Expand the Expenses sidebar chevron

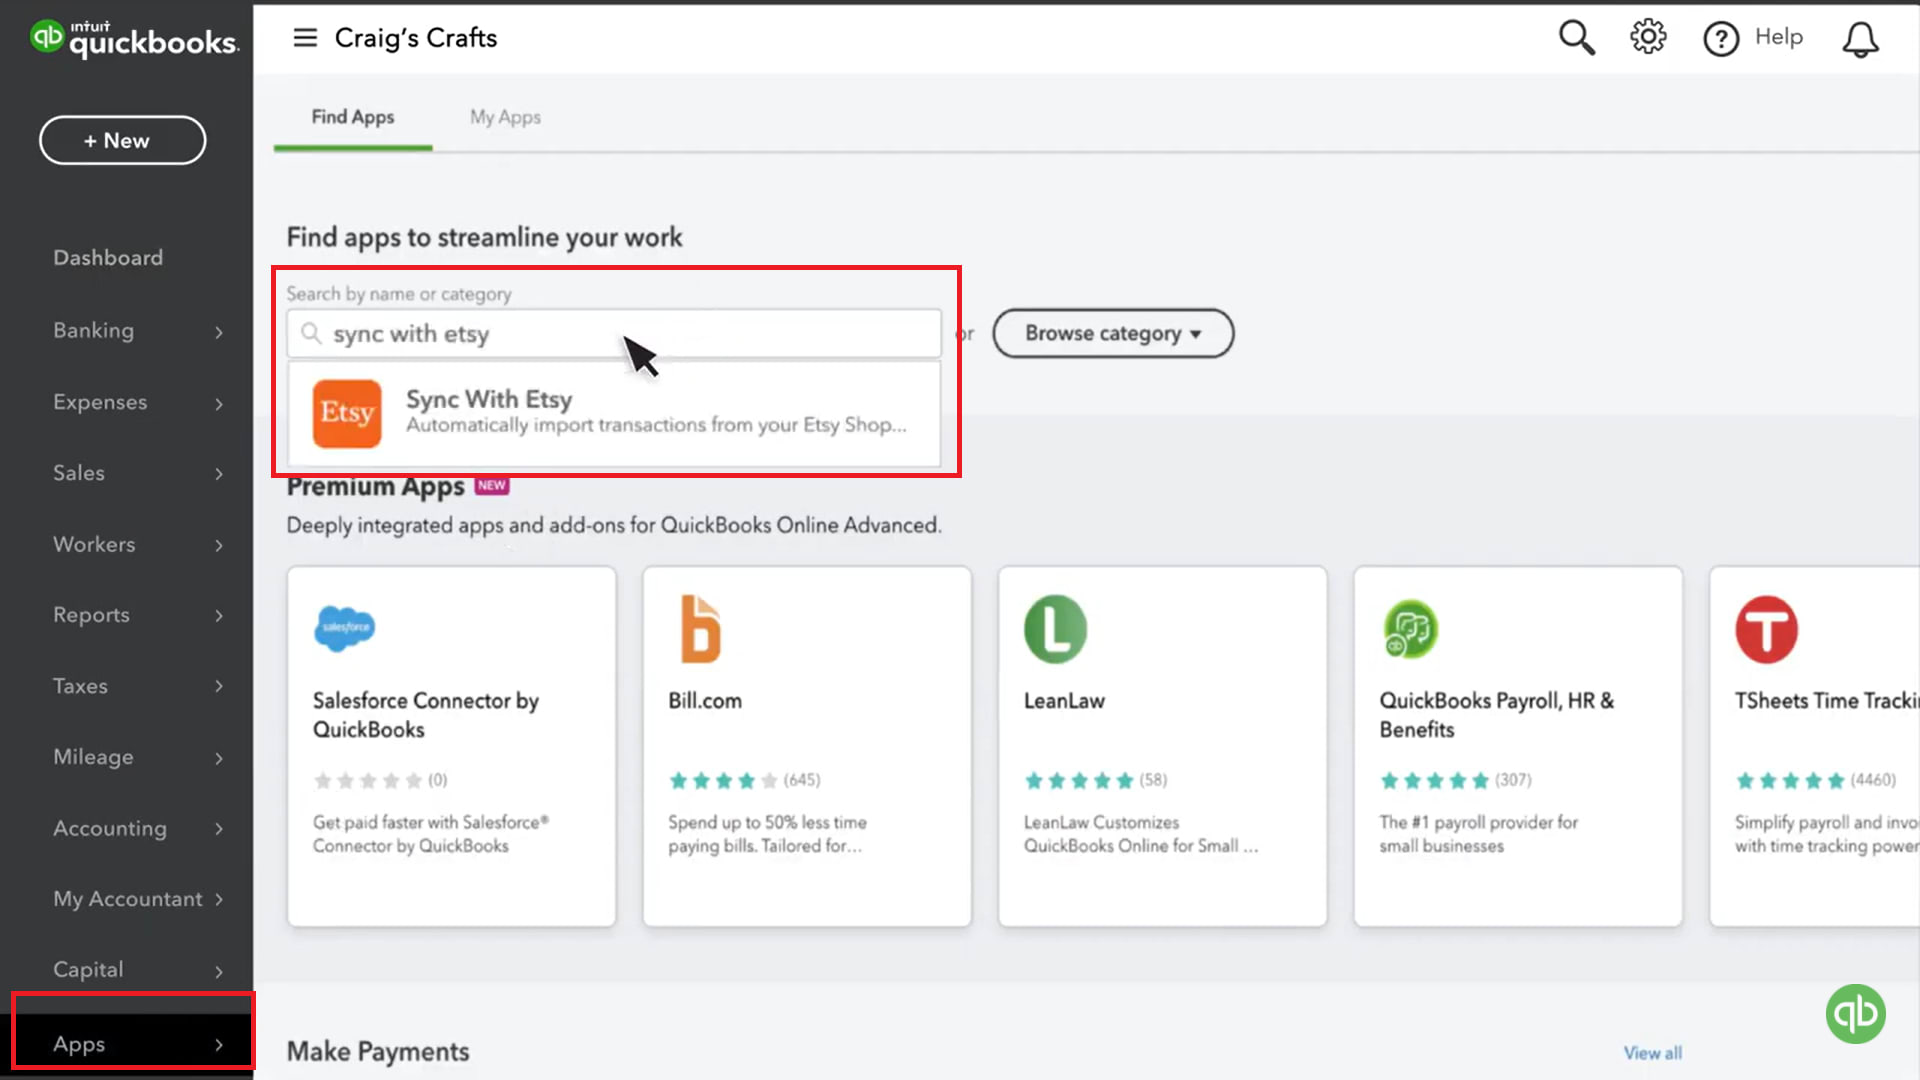219,404
